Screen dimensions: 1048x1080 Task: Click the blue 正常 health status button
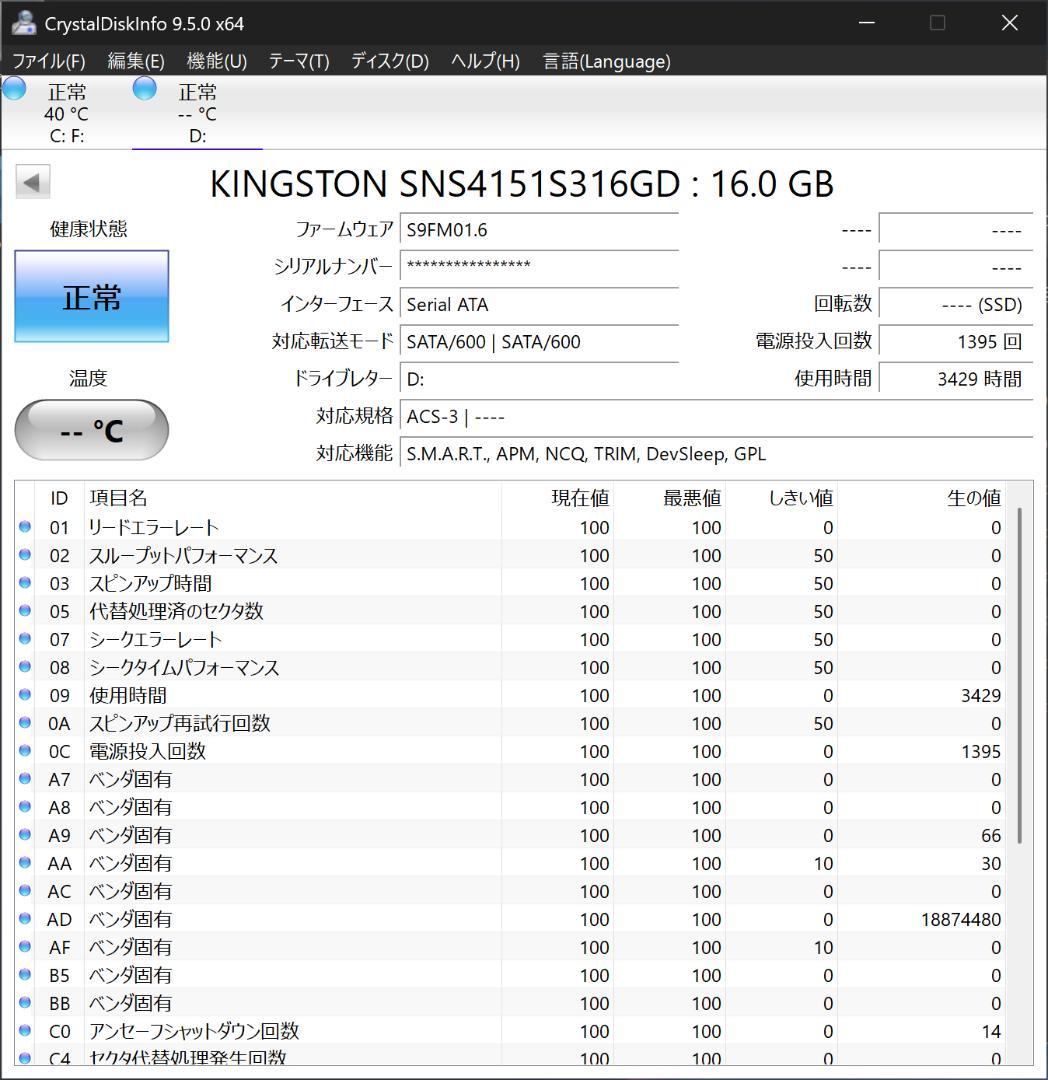click(x=92, y=296)
